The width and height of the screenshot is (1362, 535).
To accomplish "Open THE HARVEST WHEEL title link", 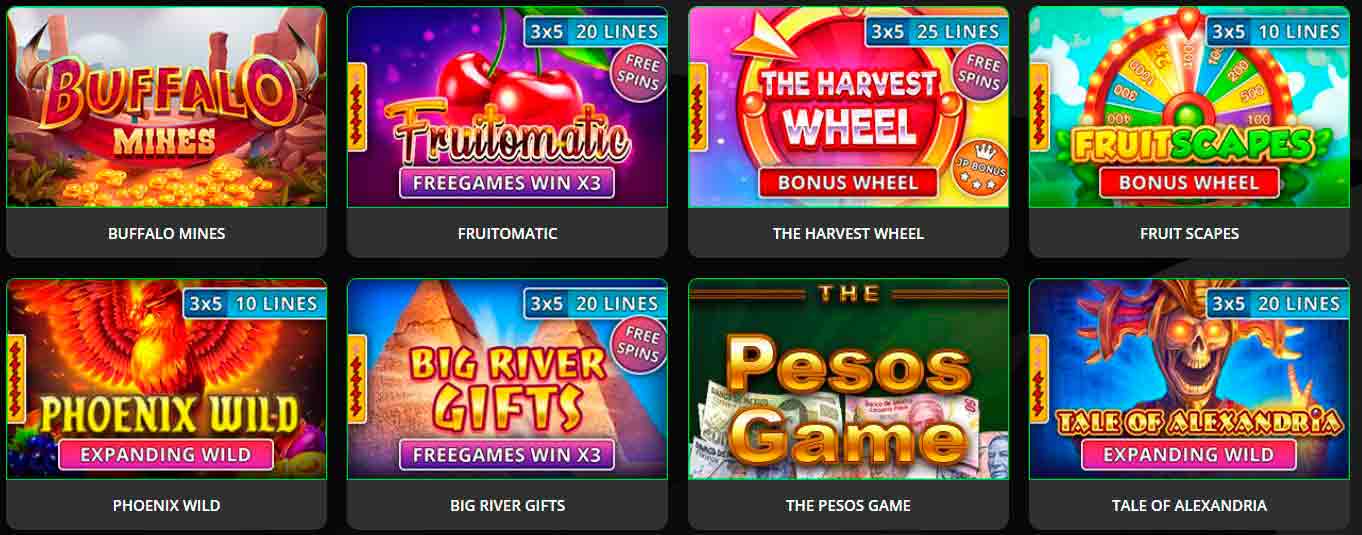I will click(848, 233).
